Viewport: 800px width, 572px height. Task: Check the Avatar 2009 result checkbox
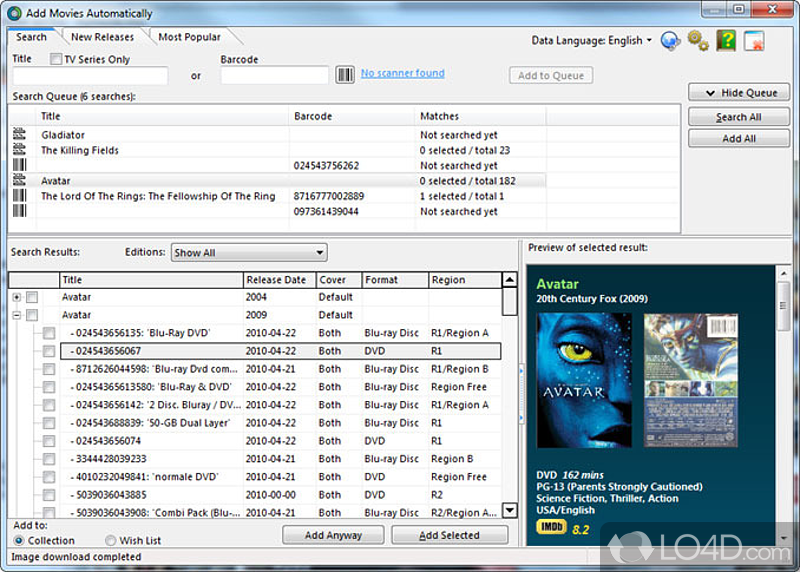[x=32, y=315]
